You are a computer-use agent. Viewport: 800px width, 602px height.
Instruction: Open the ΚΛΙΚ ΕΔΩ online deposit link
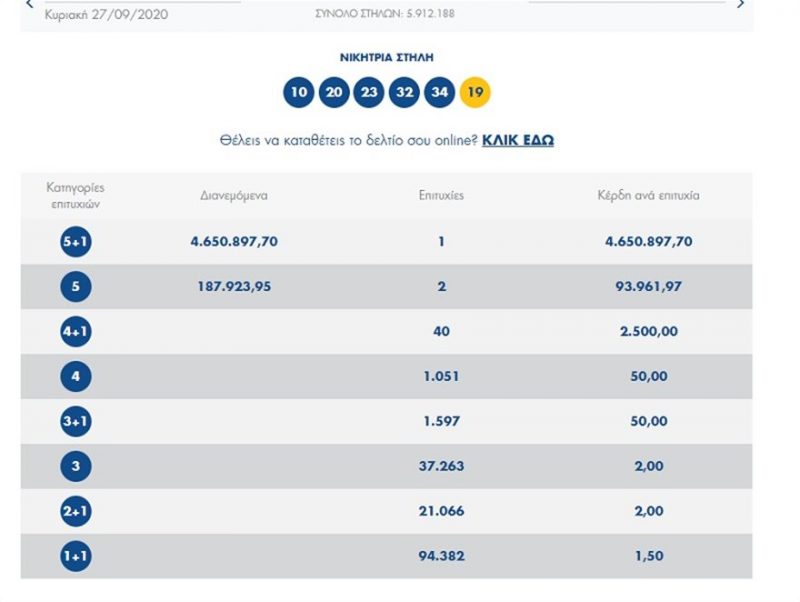tap(518, 141)
